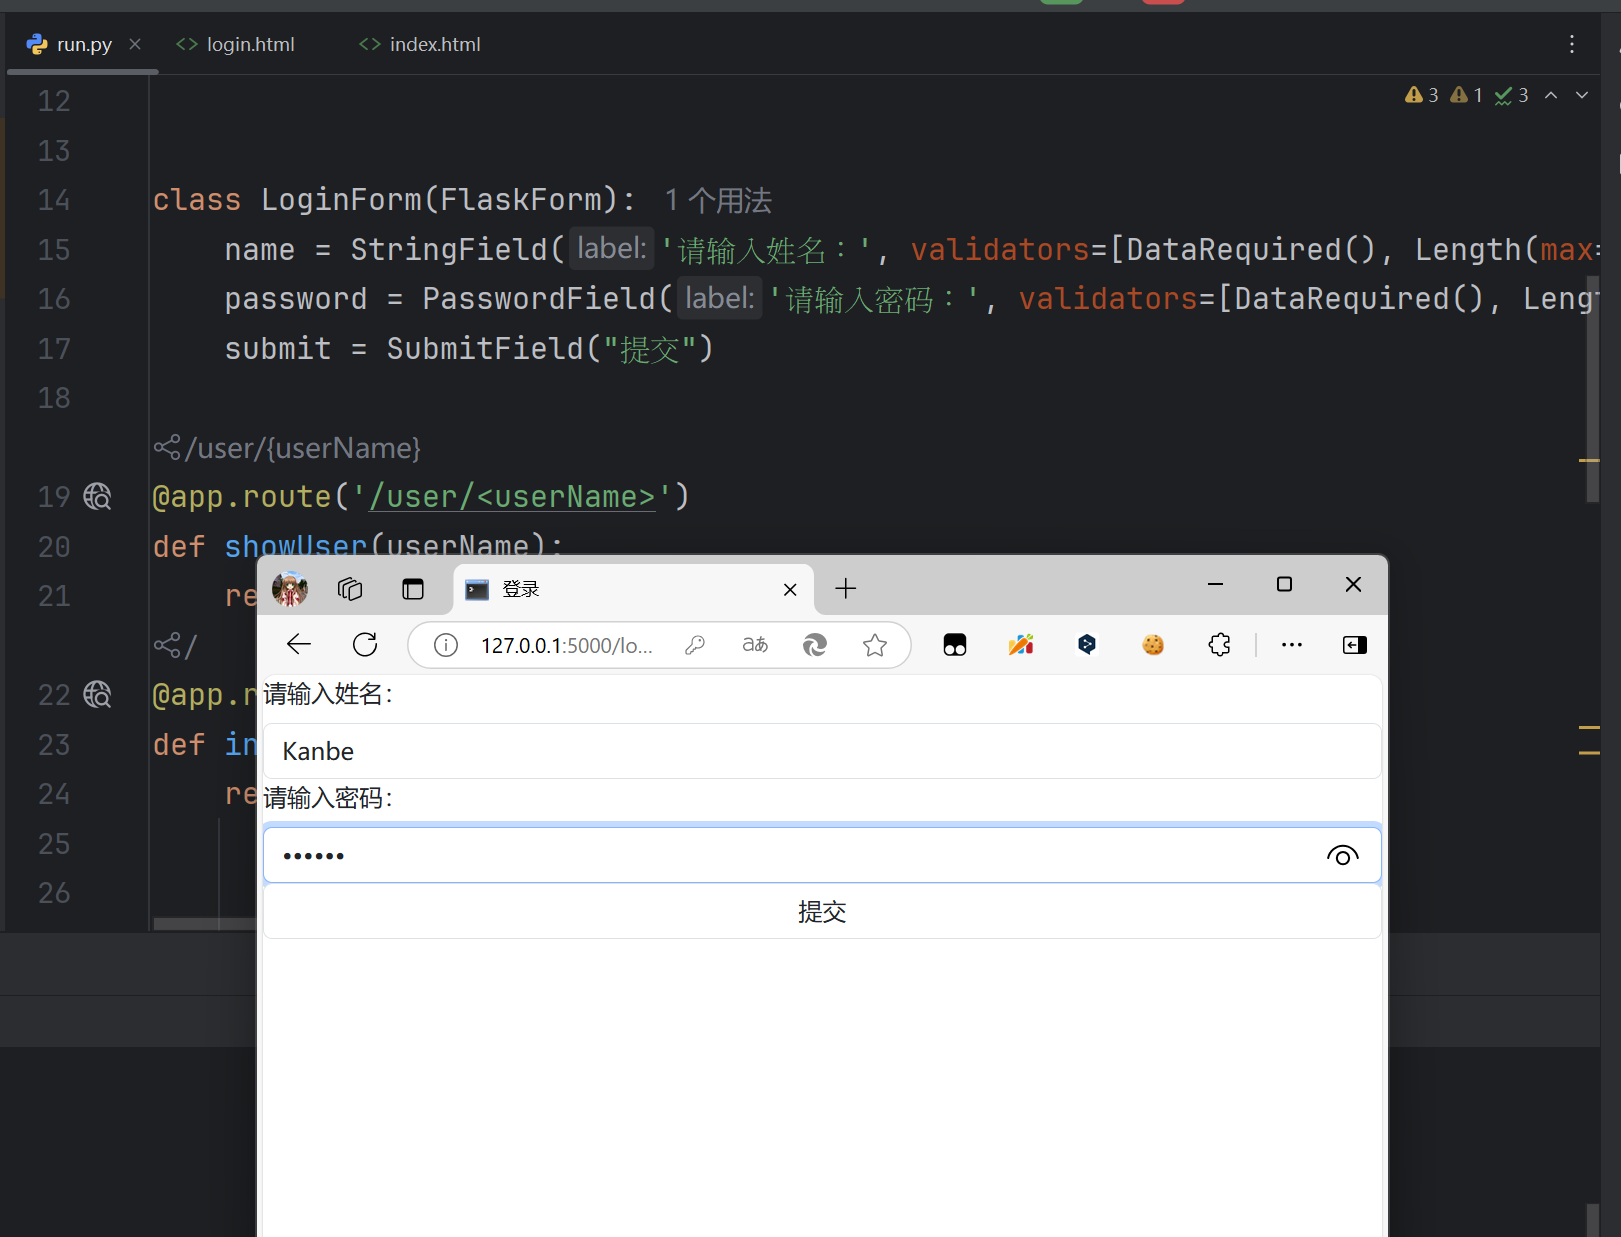The width and height of the screenshot is (1621, 1237).
Task: Toggle the browser sidebar panel
Action: [x=1354, y=645]
